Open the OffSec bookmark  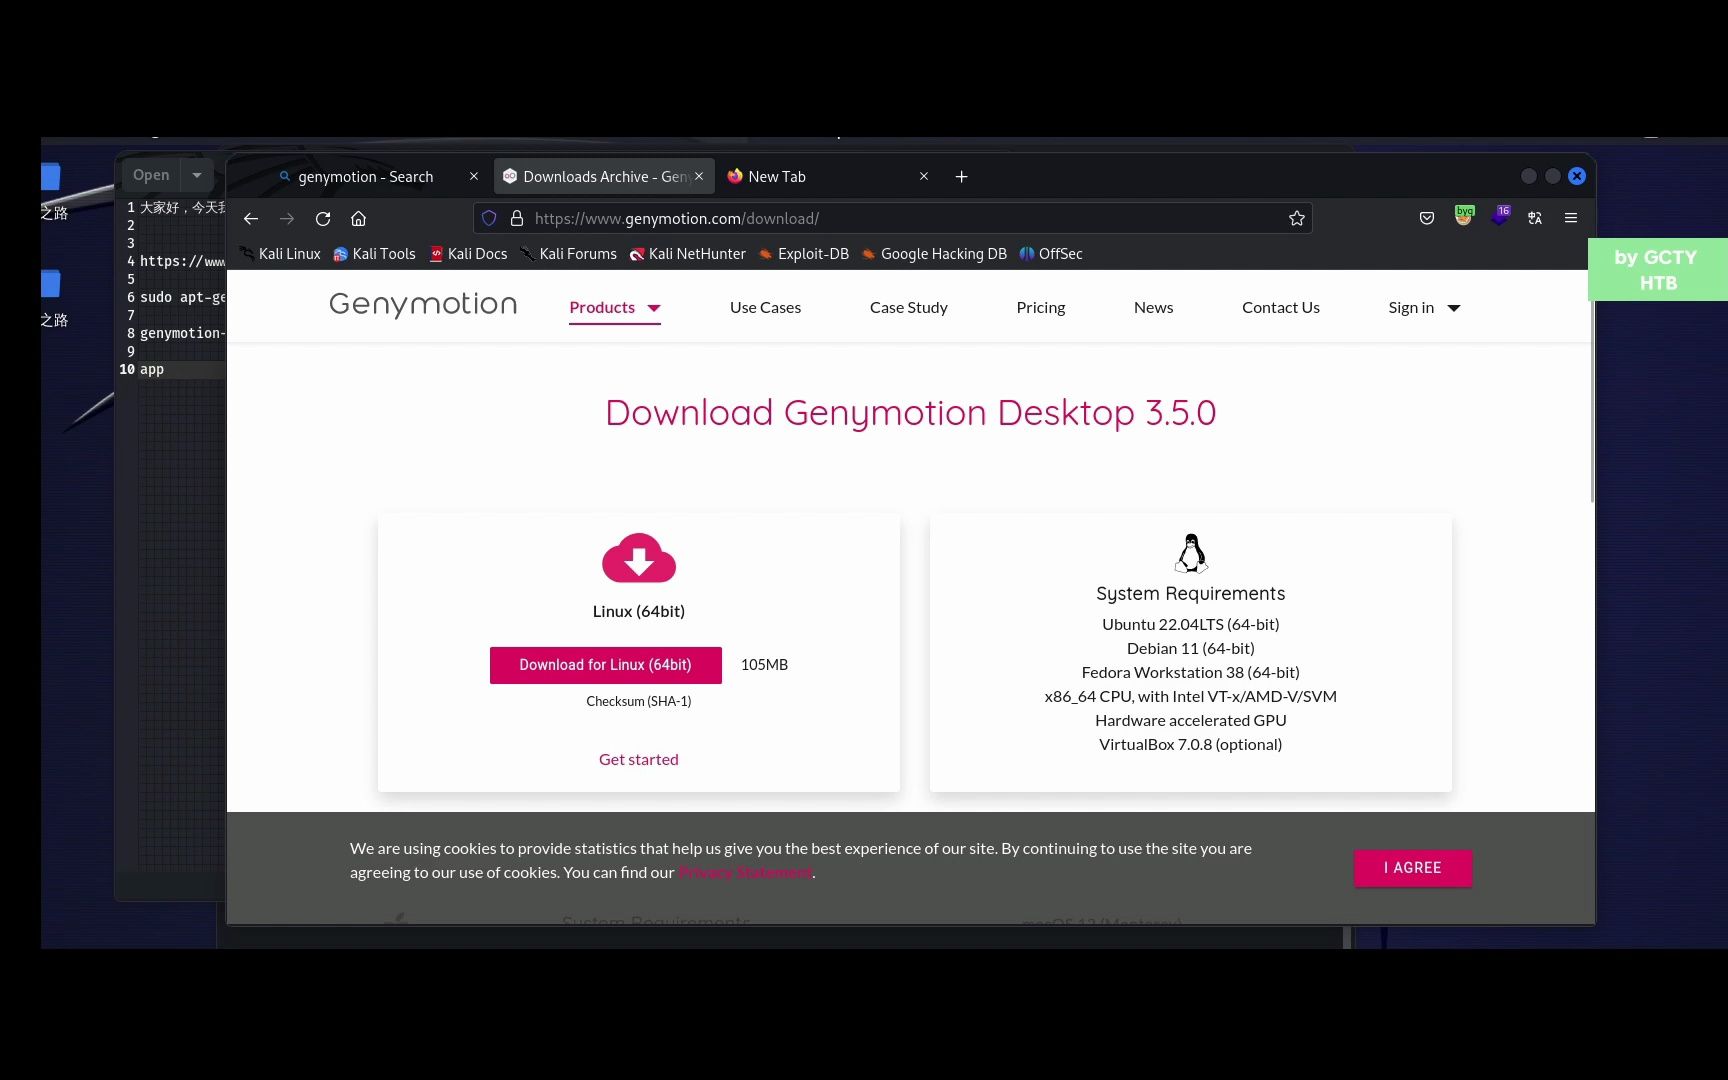click(x=1051, y=254)
